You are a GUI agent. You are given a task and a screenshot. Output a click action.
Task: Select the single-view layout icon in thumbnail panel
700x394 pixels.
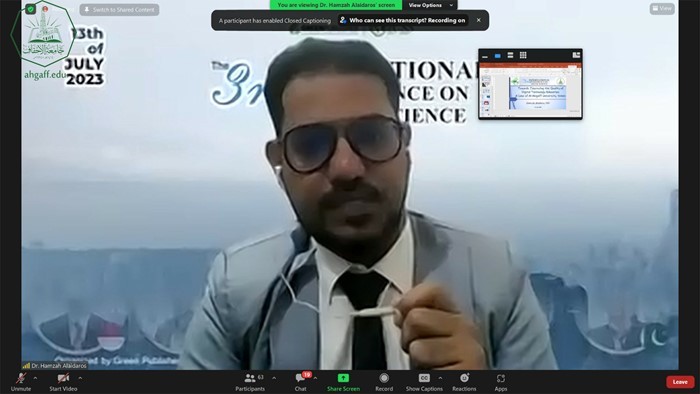497,55
